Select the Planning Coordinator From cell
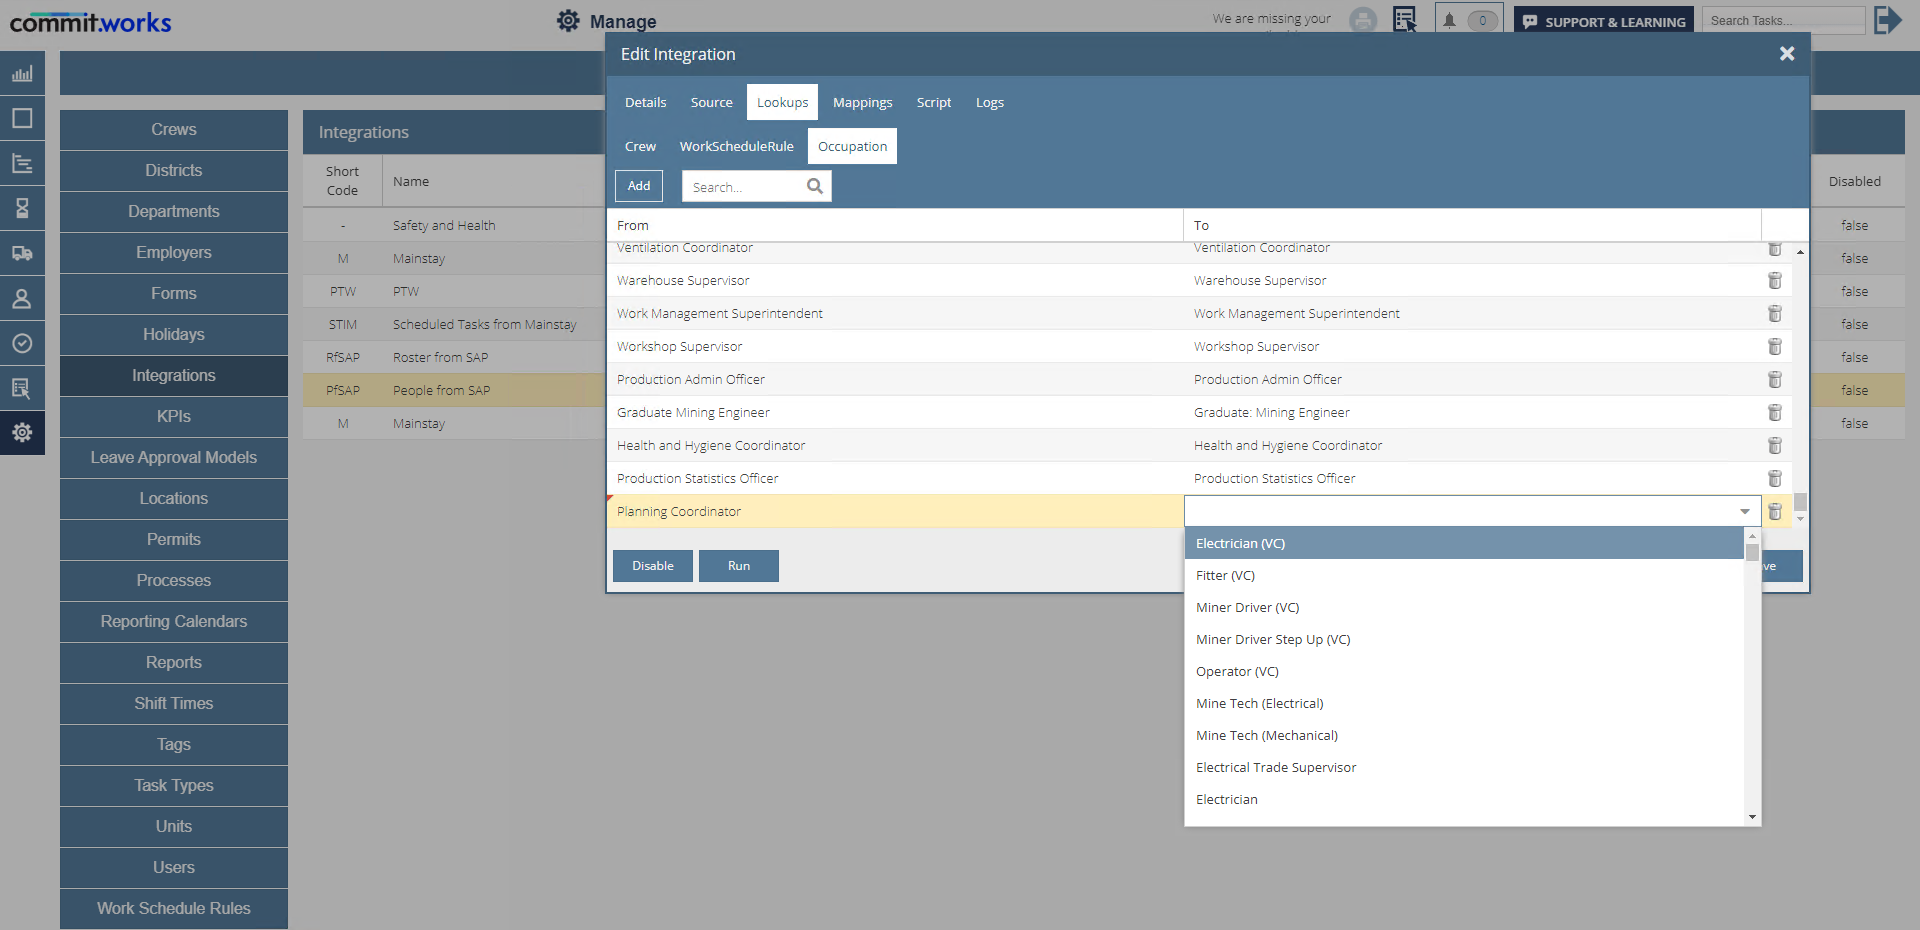This screenshot has height=930, width=1920. point(895,512)
